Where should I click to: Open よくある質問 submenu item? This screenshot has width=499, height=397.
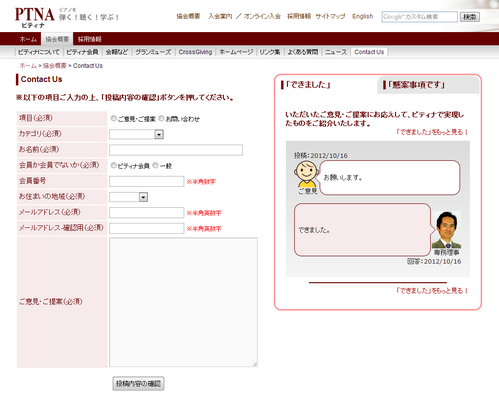point(303,52)
